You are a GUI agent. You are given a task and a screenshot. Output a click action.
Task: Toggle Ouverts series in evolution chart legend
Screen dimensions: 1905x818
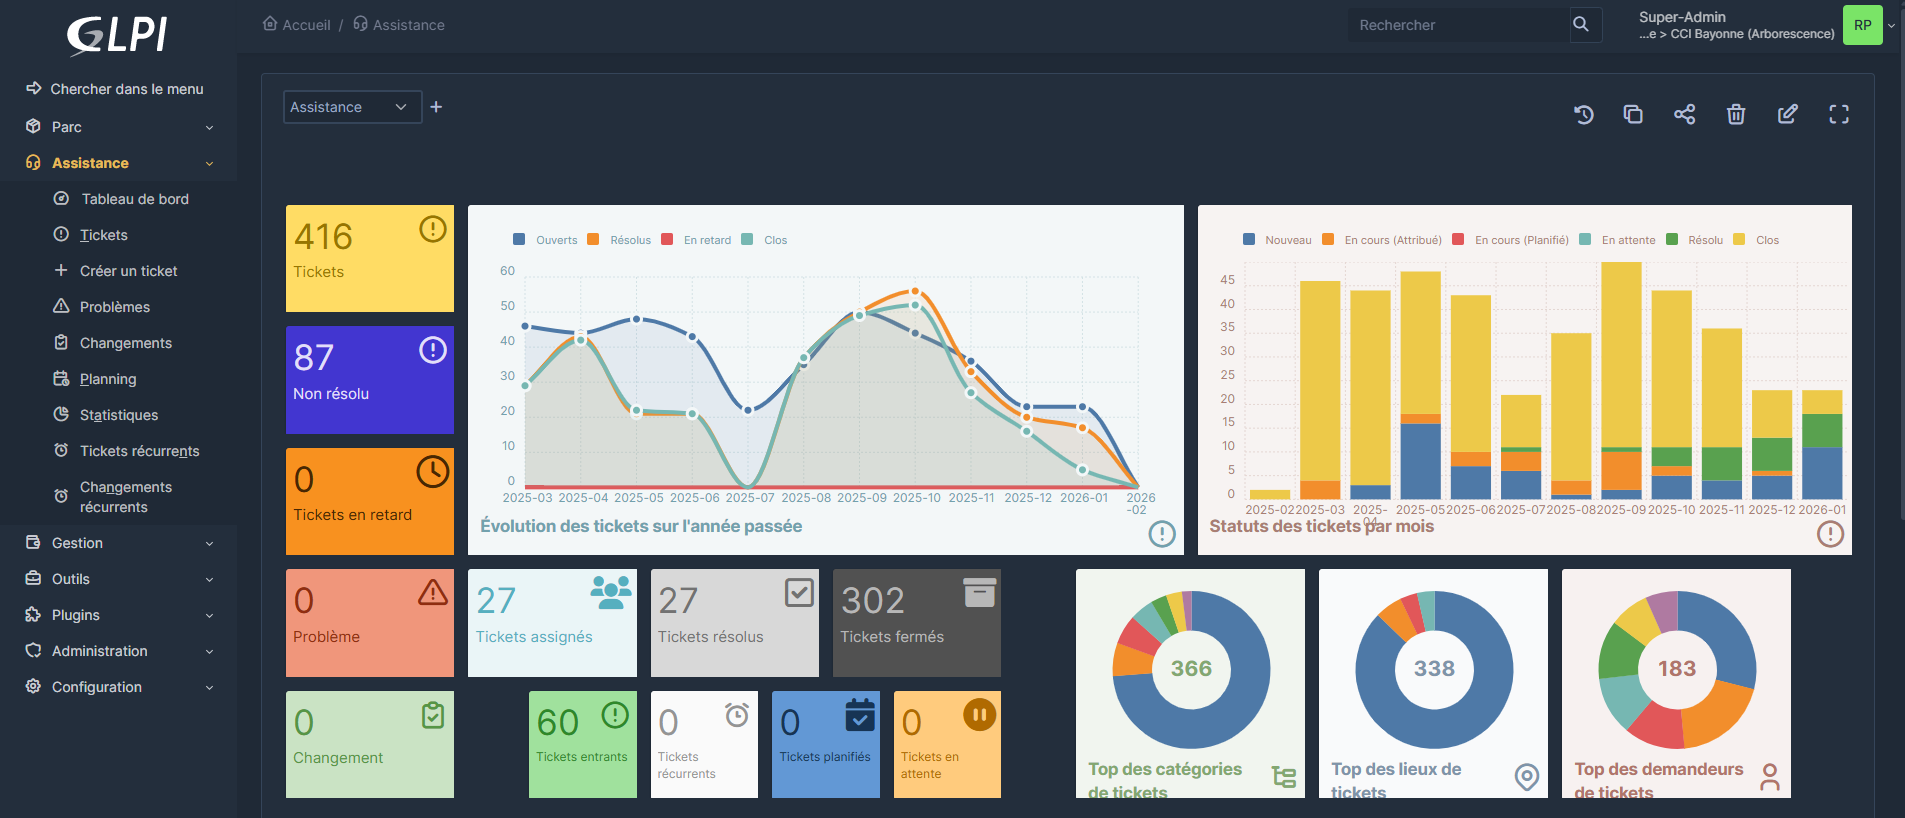pyautogui.click(x=545, y=240)
